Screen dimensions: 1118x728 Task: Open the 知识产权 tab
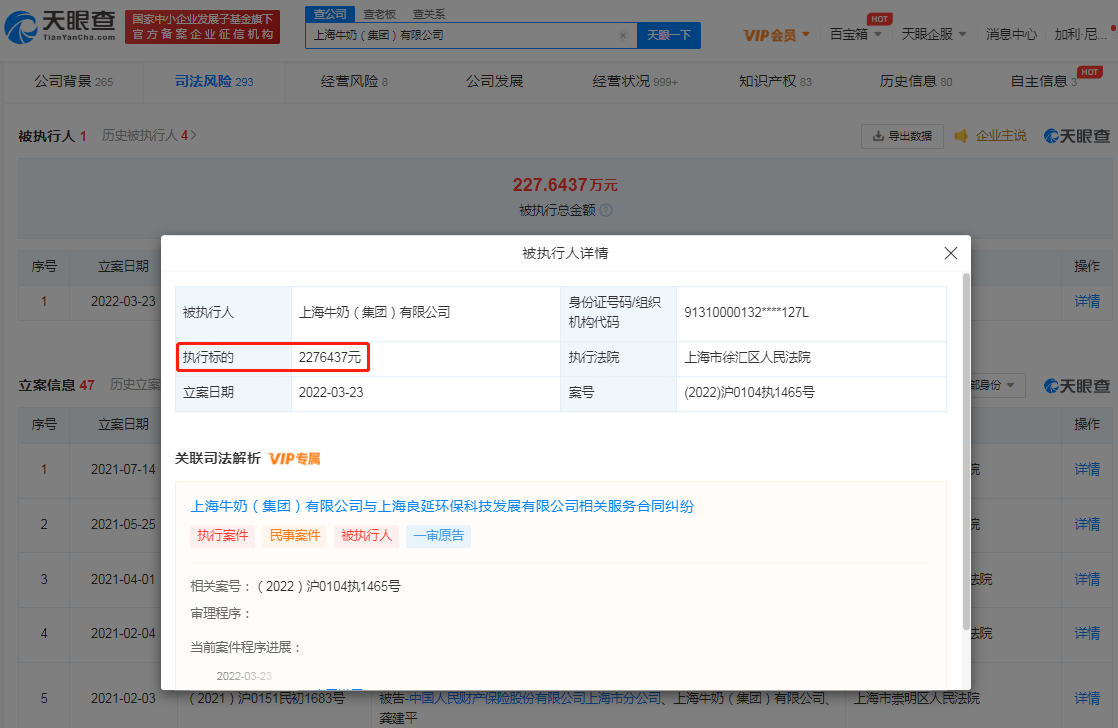(x=775, y=81)
